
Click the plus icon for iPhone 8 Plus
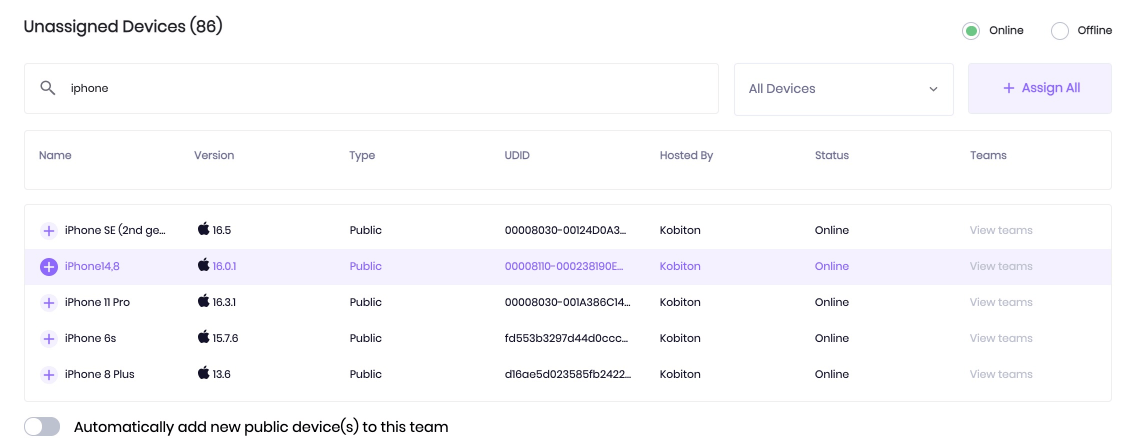tap(49, 374)
